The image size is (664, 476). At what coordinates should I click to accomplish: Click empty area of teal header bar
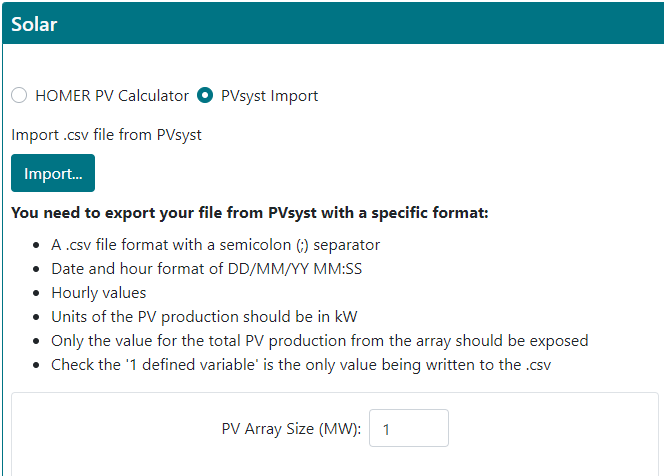[400, 24]
